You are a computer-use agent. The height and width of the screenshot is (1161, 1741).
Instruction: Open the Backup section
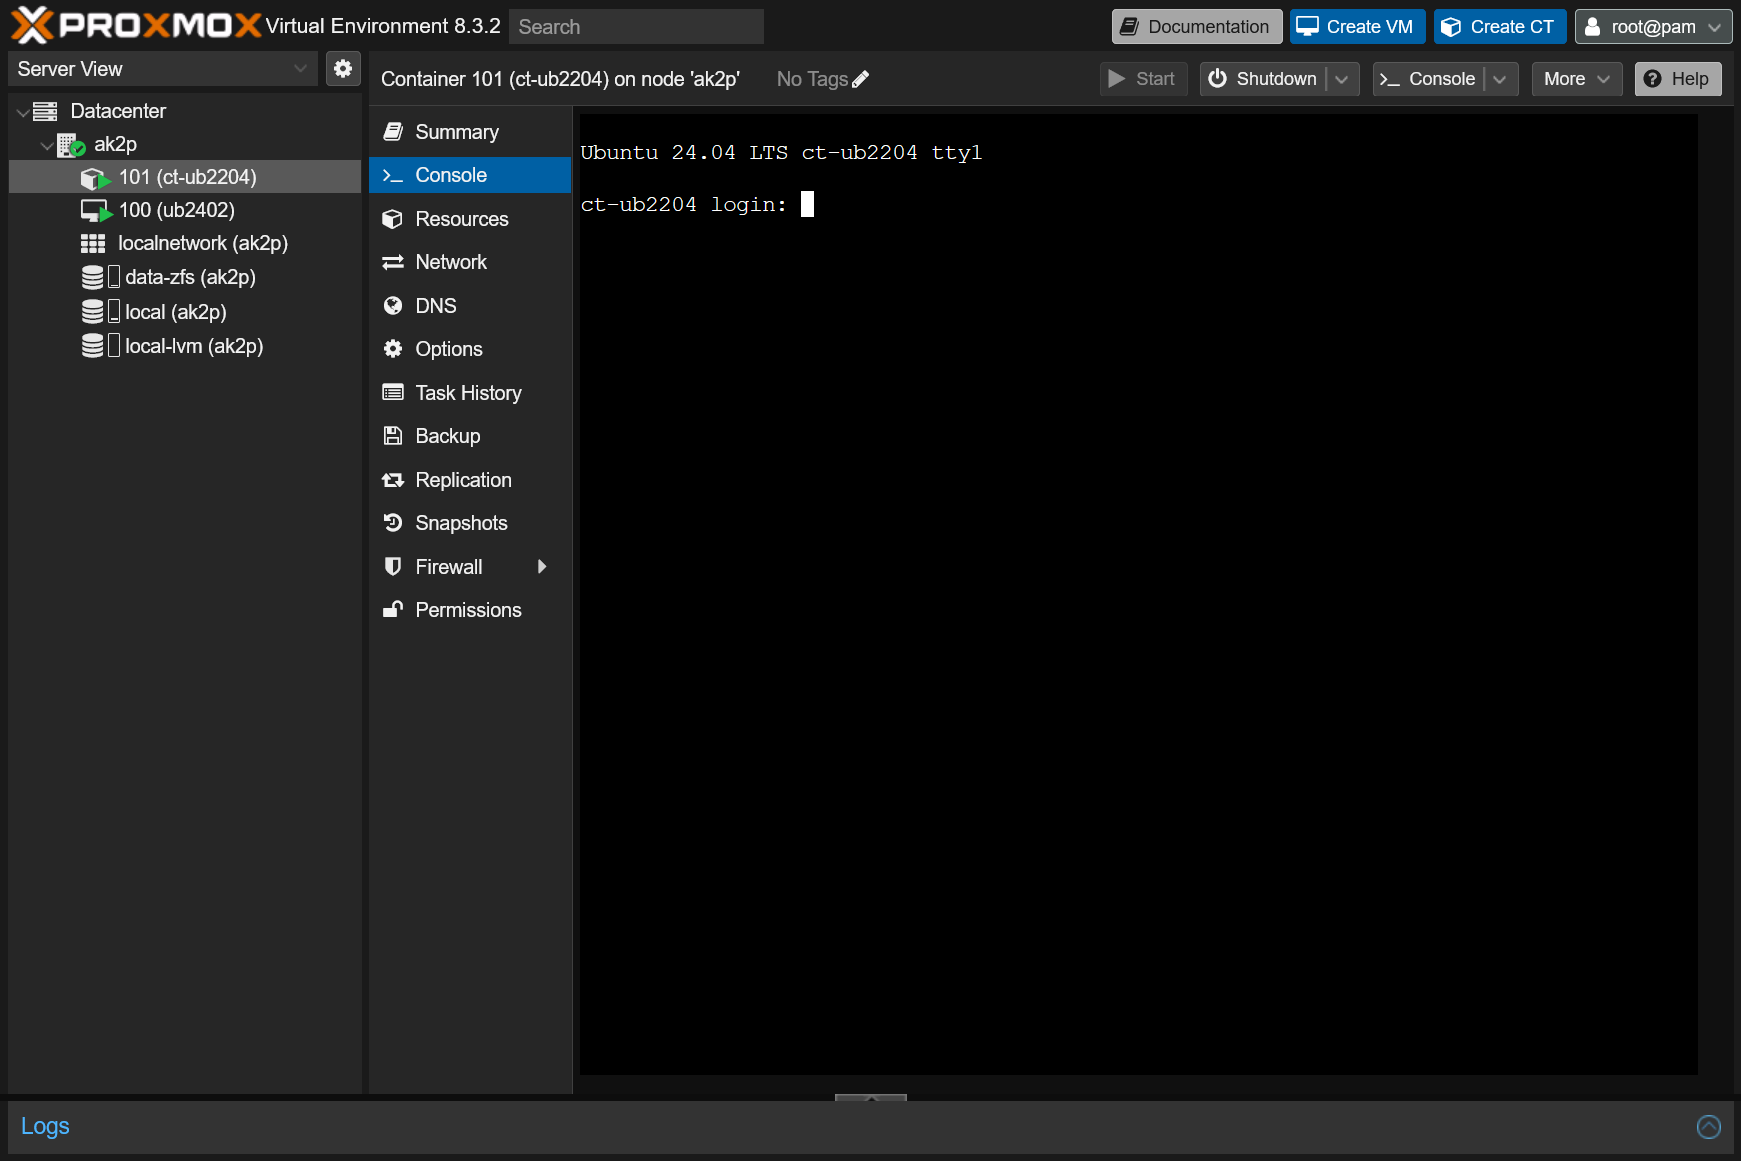[x=470, y=436]
